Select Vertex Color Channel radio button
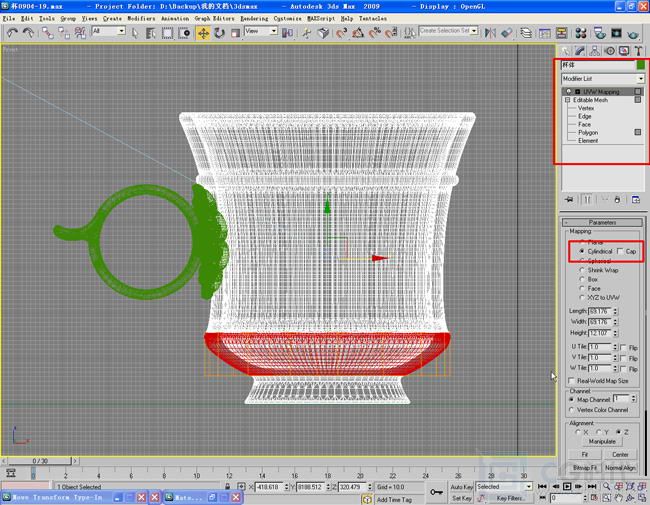The image size is (650, 505). pyautogui.click(x=572, y=410)
